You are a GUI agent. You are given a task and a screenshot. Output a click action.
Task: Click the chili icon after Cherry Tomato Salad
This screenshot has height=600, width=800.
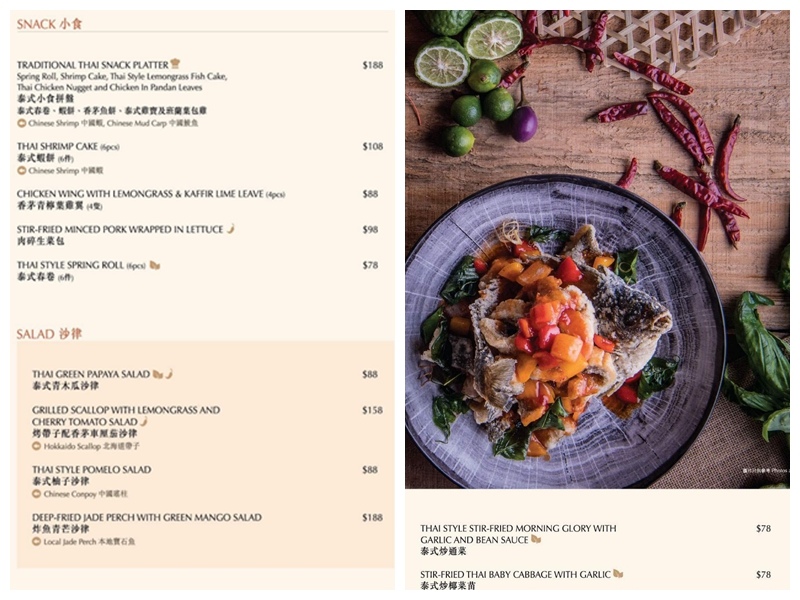coord(144,421)
